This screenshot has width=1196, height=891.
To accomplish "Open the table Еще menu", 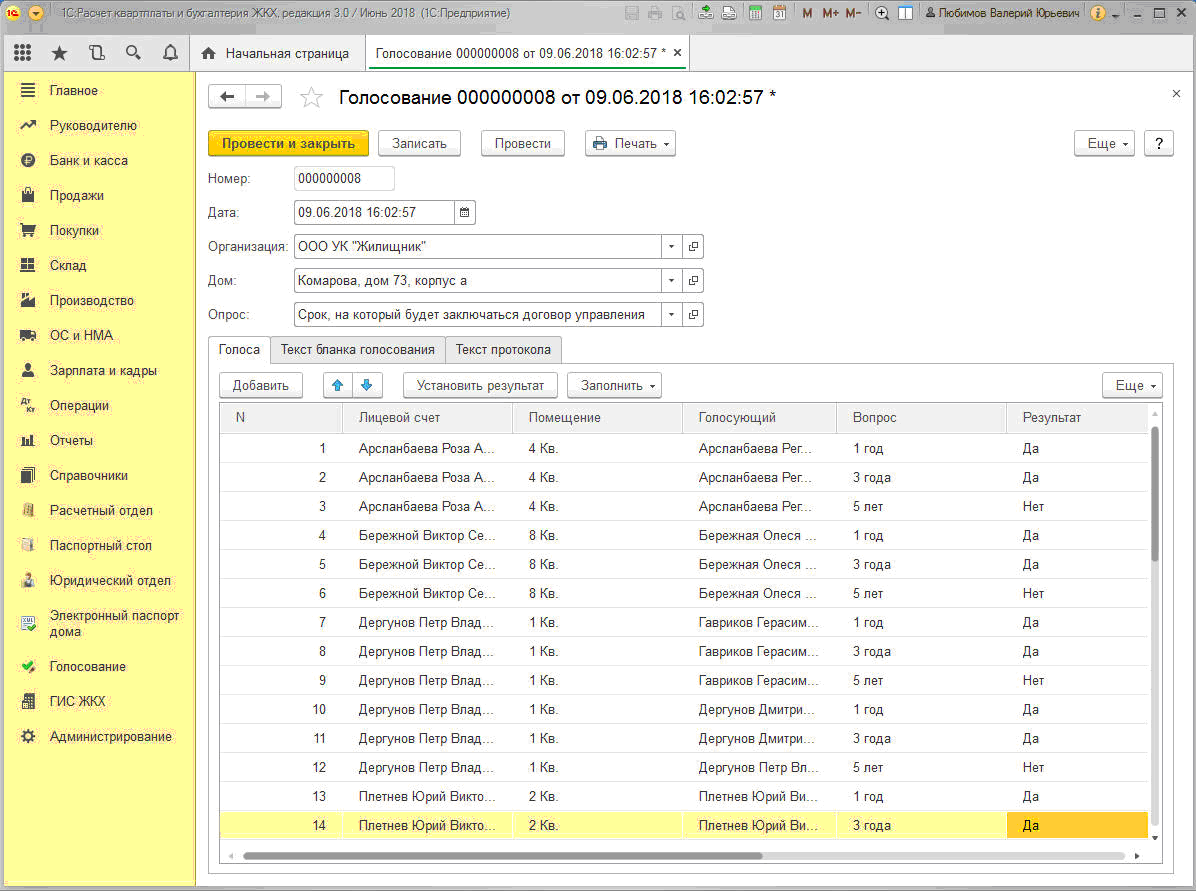I will (x=1133, y=385).
